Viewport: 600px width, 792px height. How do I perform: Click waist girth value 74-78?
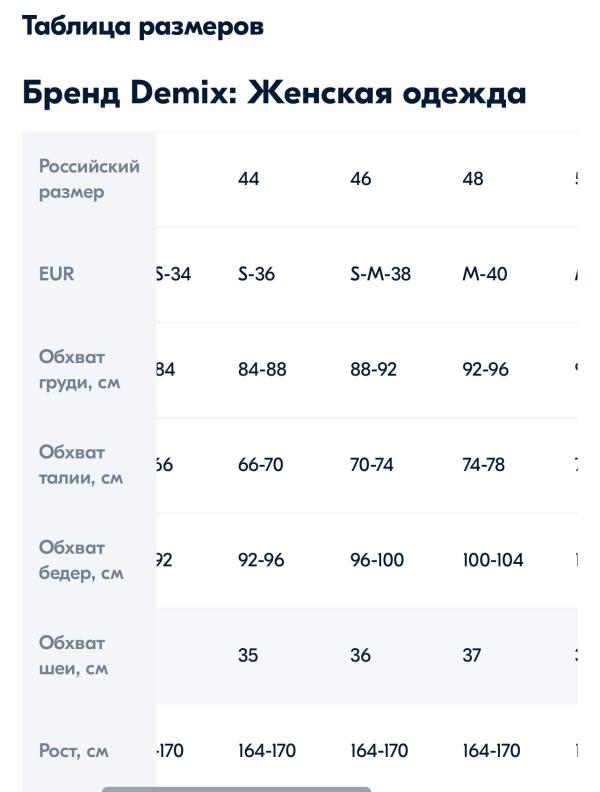(483, 465)
